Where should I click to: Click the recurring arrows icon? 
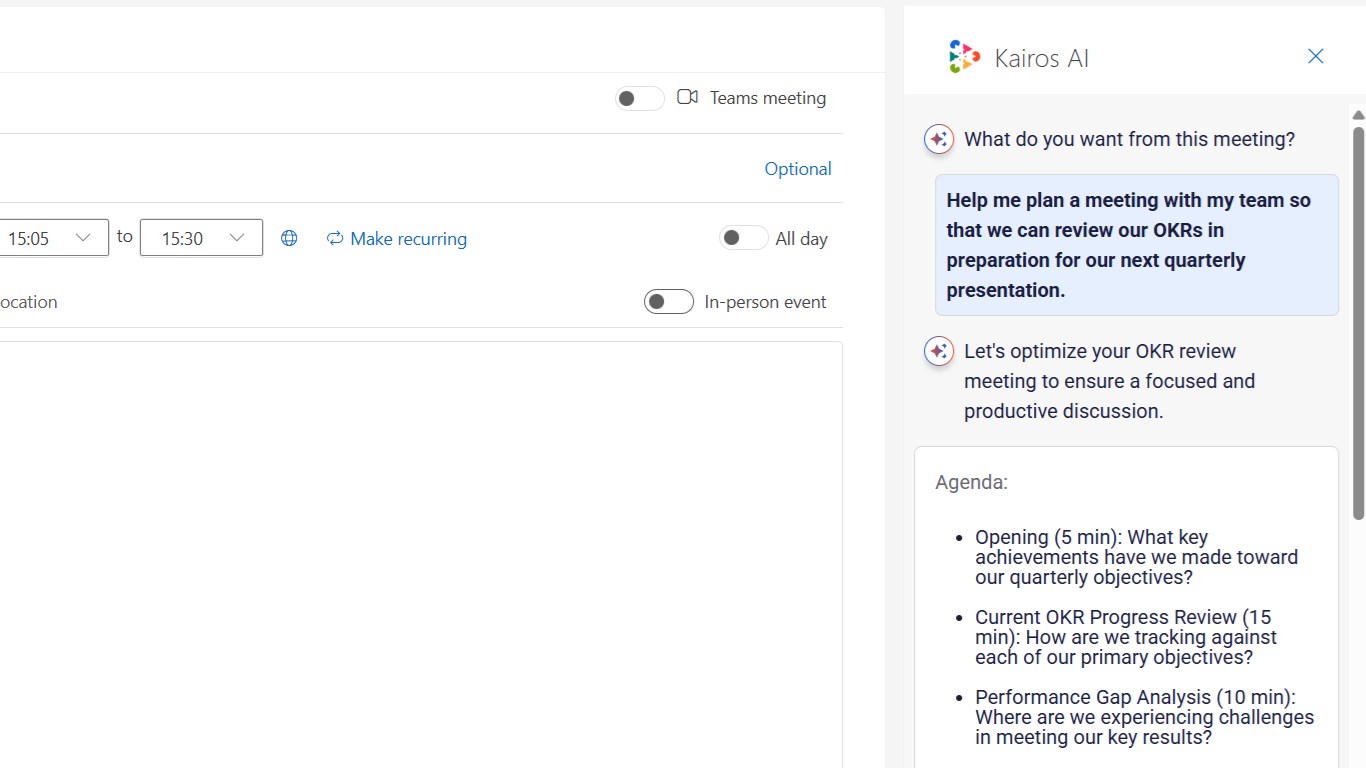[335, 238]
